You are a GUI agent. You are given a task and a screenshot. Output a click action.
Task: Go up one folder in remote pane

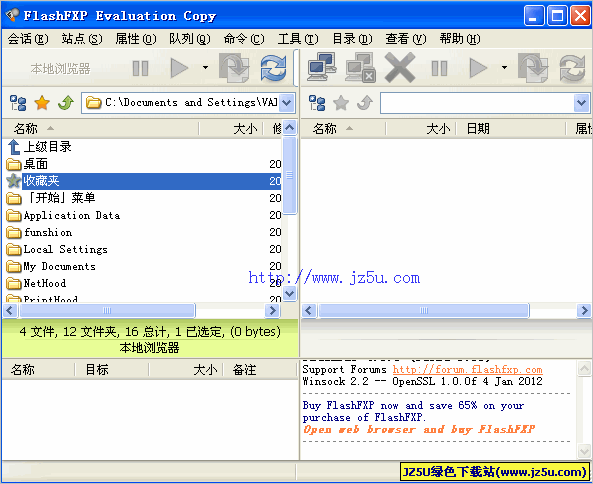(365, 102)
